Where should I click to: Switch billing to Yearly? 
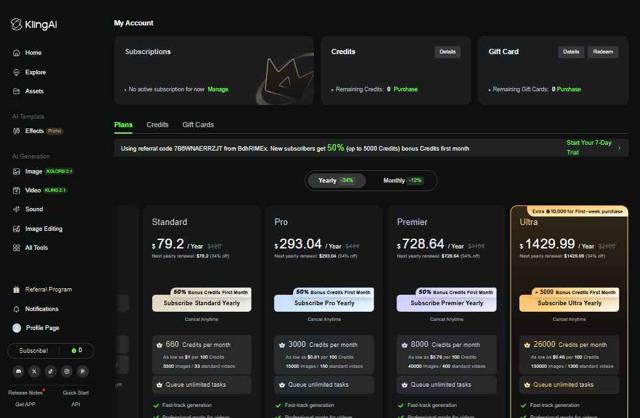(337, 180)
